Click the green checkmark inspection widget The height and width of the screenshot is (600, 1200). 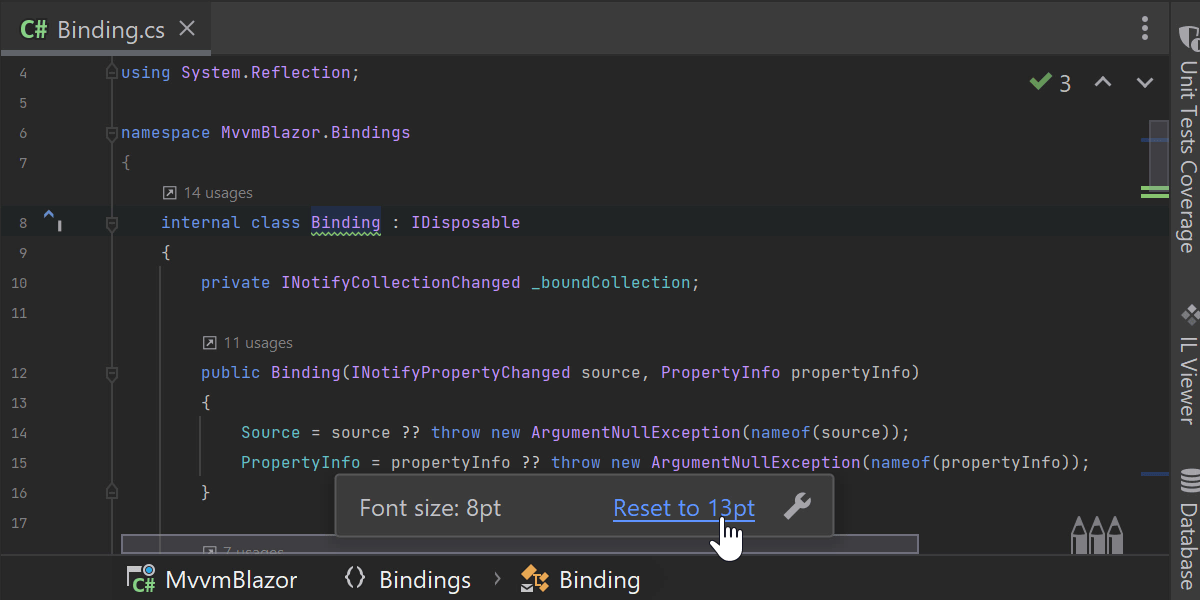pos(1050,83)
